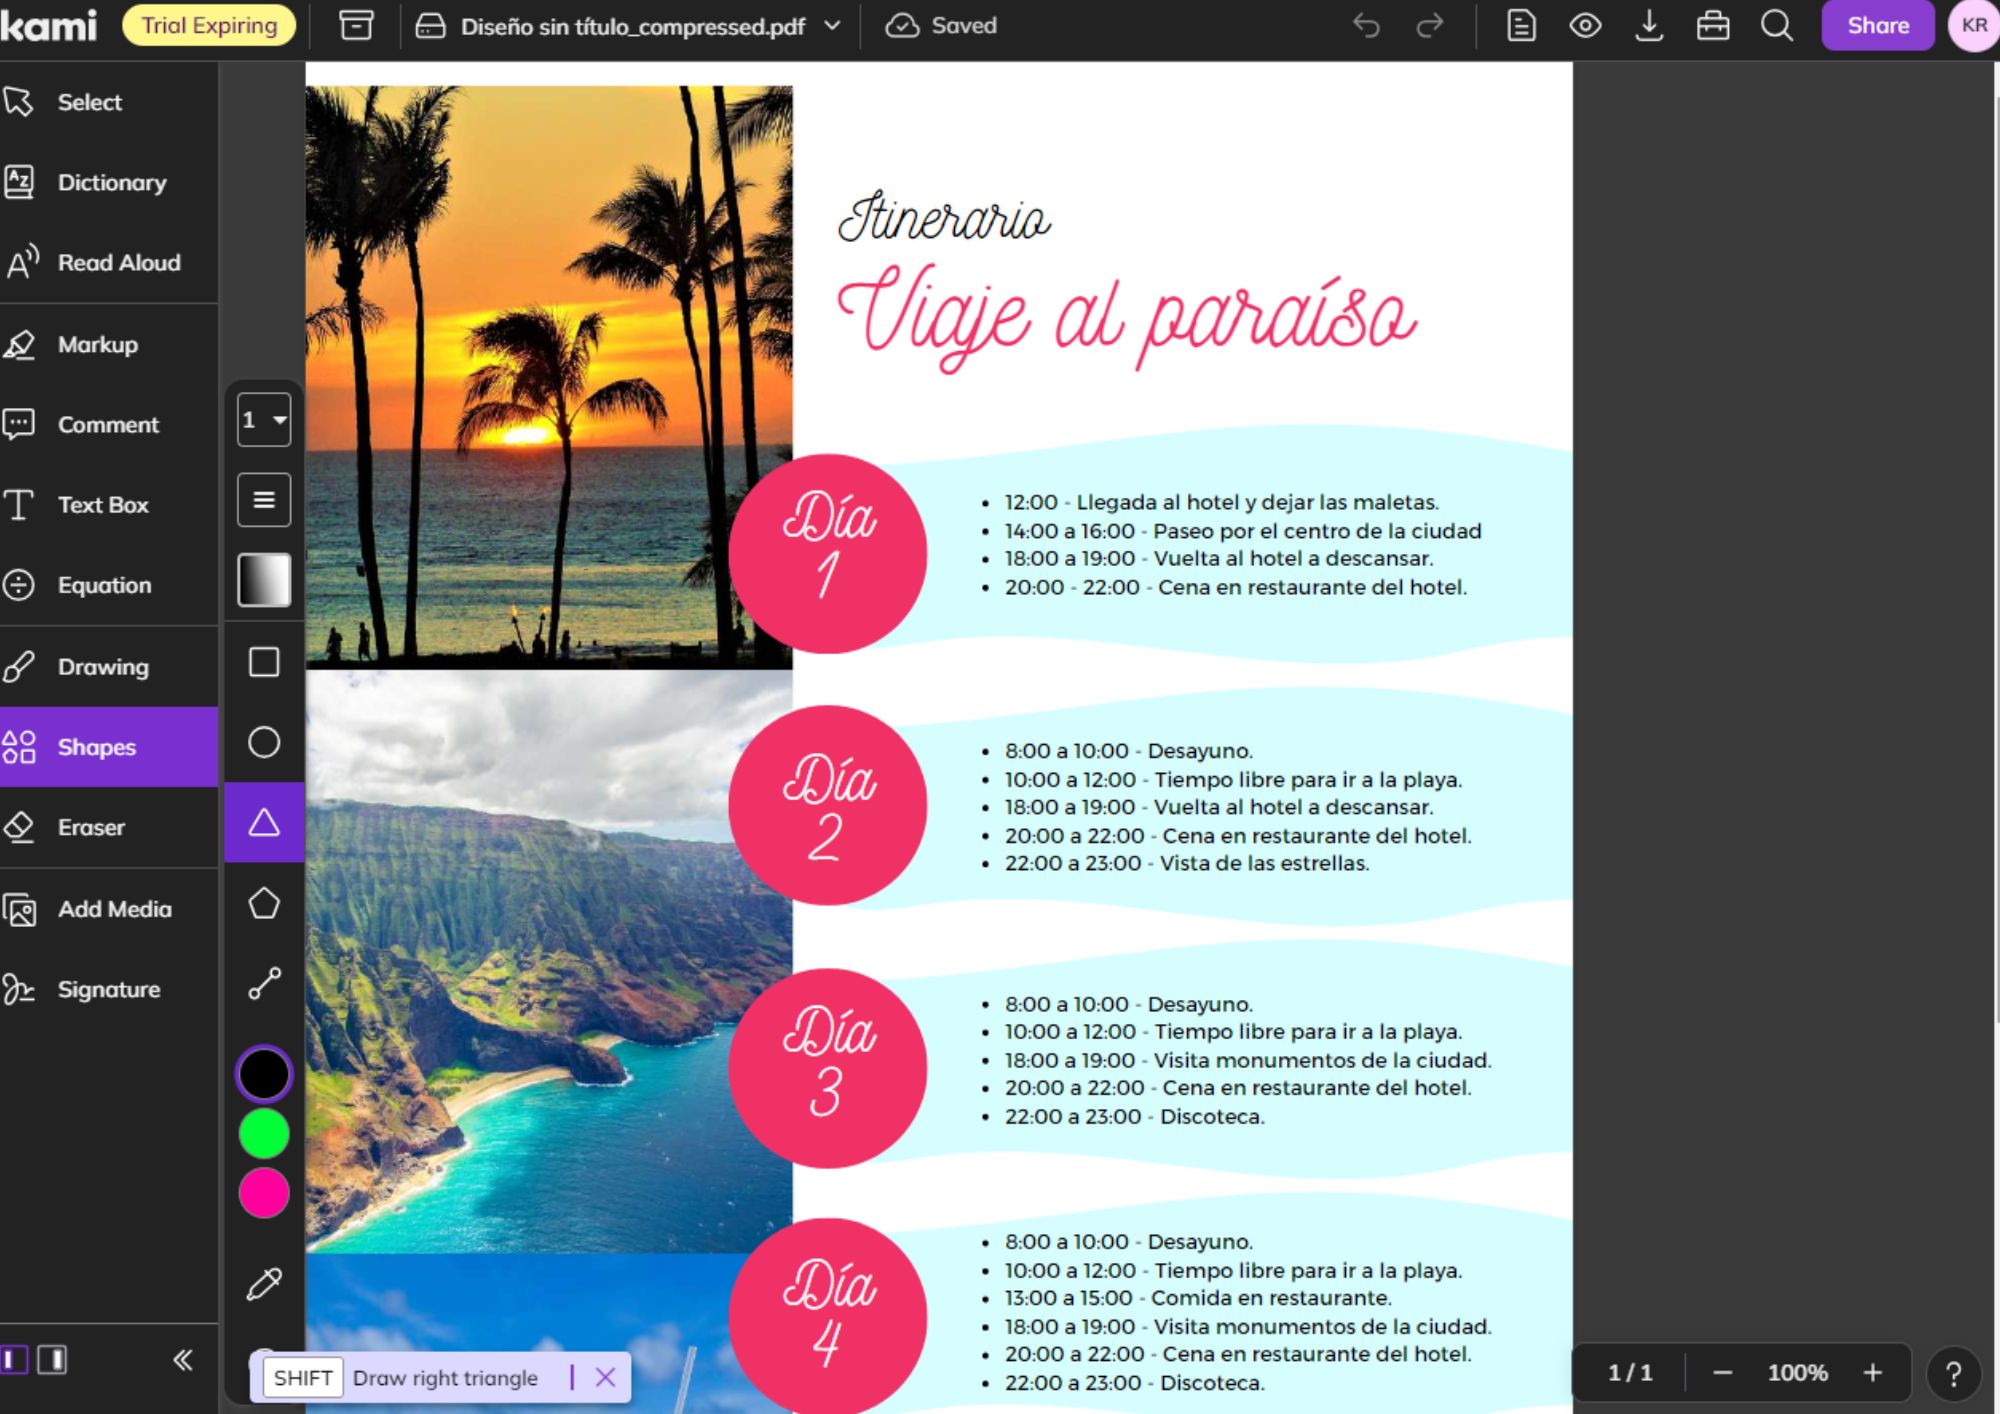The image size is (2000, 1414).
Task: Toggle the preview/reader mode
Action: pyautogui.click(x=1587, y=26)
